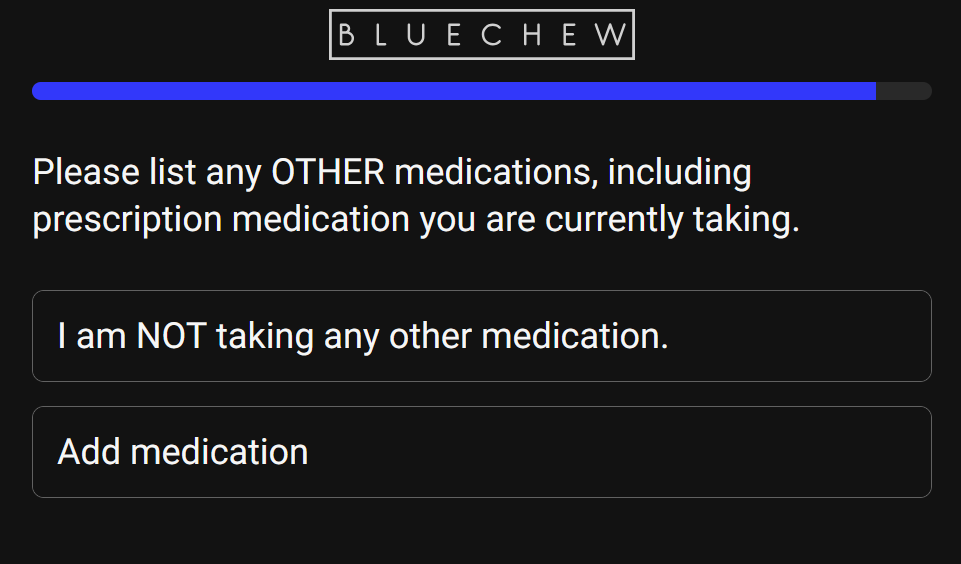The image size is (961, 564).
Task: Click the word OTHER in the question
Action: click(x=328, y=172)
